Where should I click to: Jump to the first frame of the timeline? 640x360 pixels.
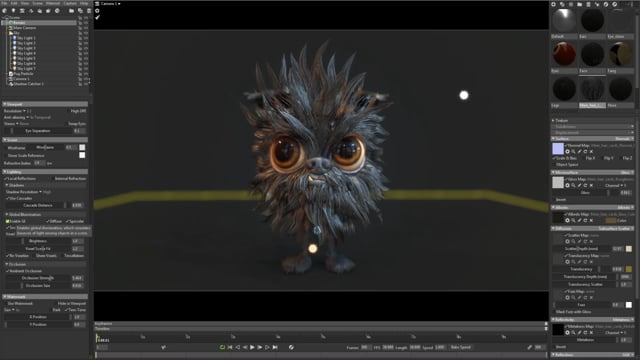[230, 347]
